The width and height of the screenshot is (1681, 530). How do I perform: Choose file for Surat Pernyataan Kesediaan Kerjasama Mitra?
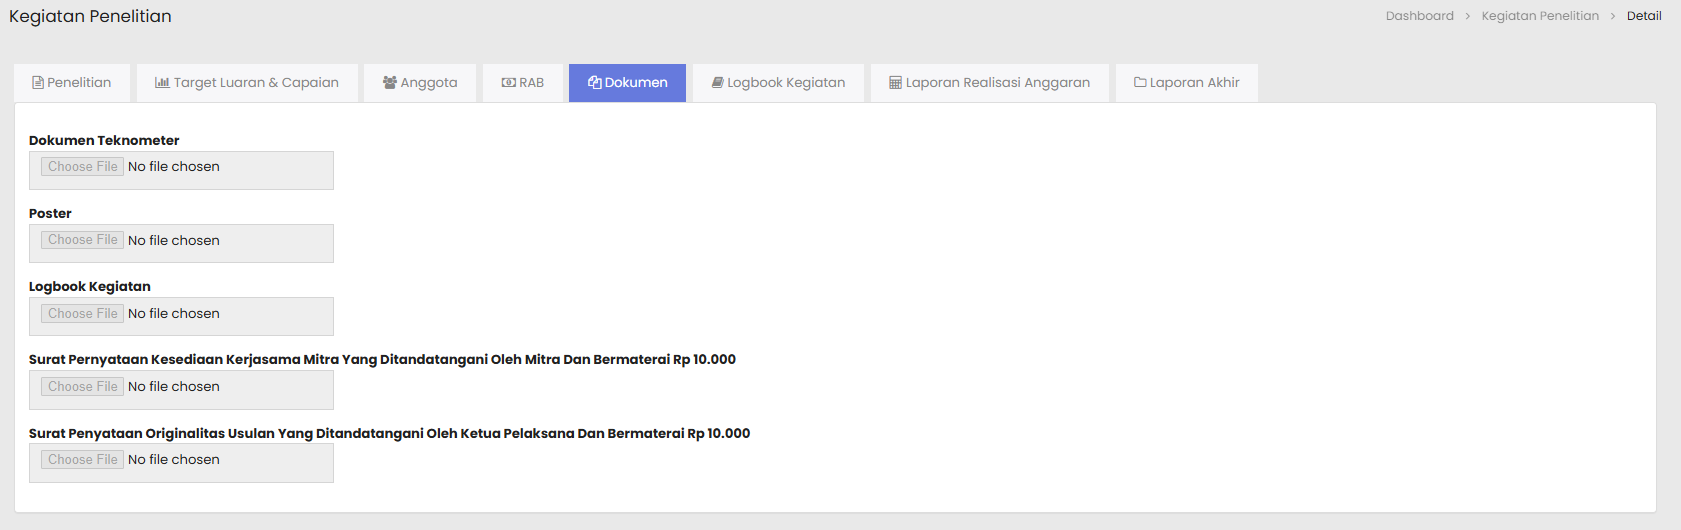click(83, 387)
